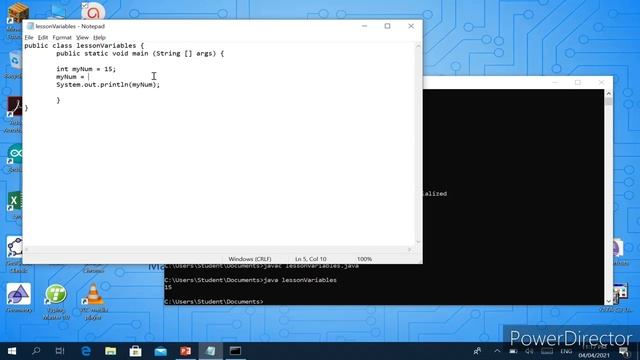Switch to PowerPoint on the taskbar
640x360 pixels.
click(186, 351)
